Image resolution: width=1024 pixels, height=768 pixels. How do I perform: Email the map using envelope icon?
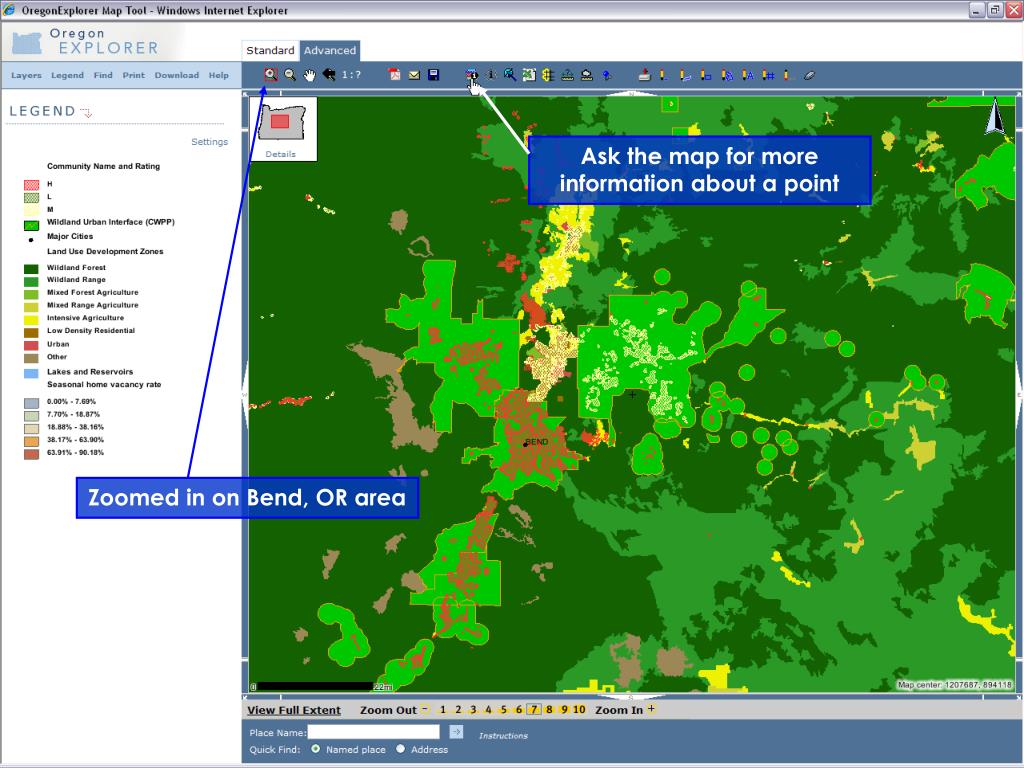414,75
